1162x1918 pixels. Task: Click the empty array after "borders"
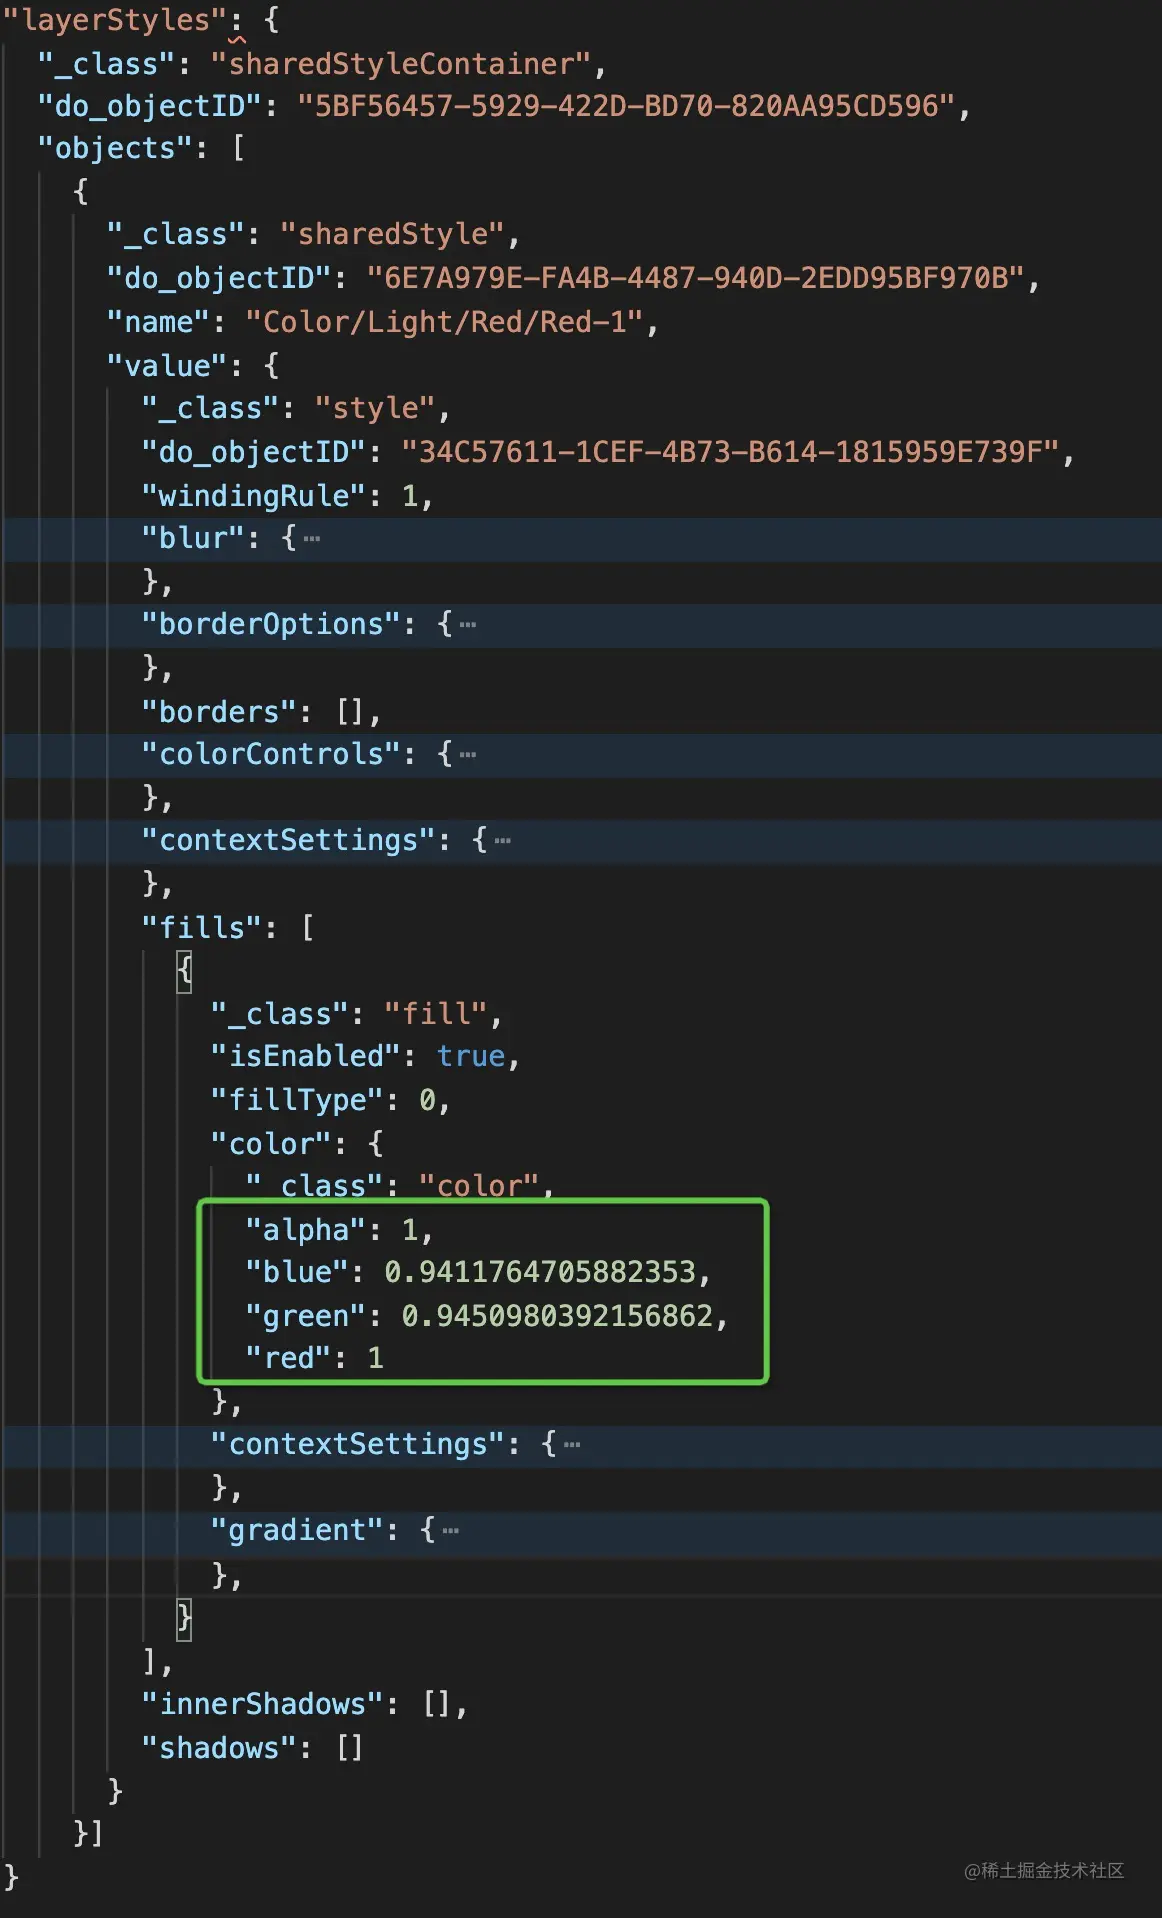[x=349, y=712]
